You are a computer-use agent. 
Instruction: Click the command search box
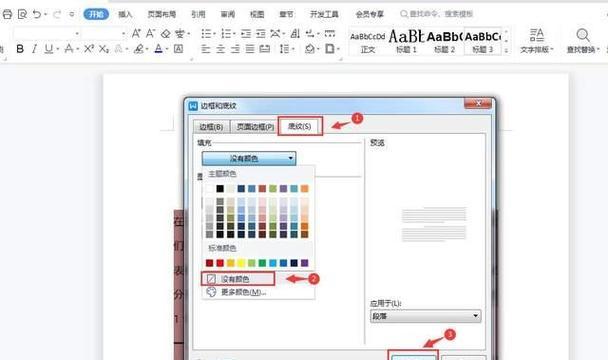click(436, 14)
